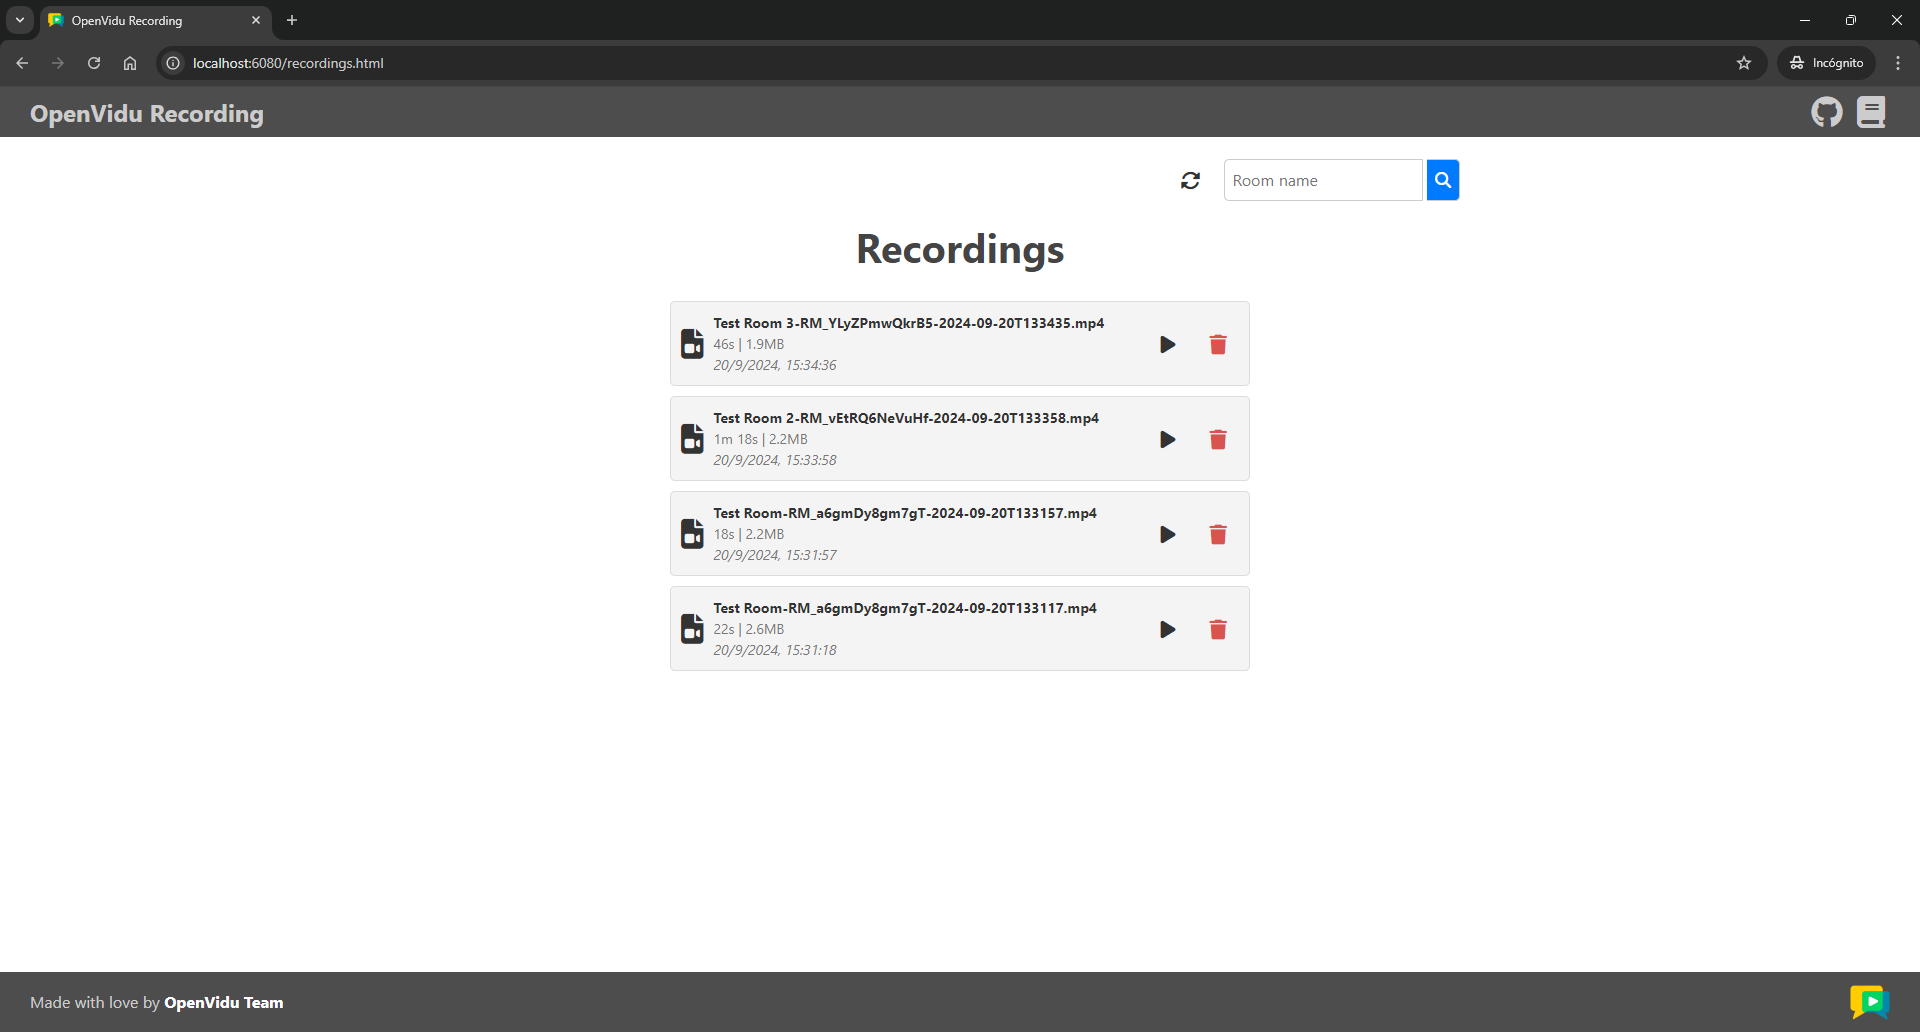The width and height of the screenshot is (1920, 1032).
Task: Click the OpenVidu Recording header title
Action: [x=147, y=114]
